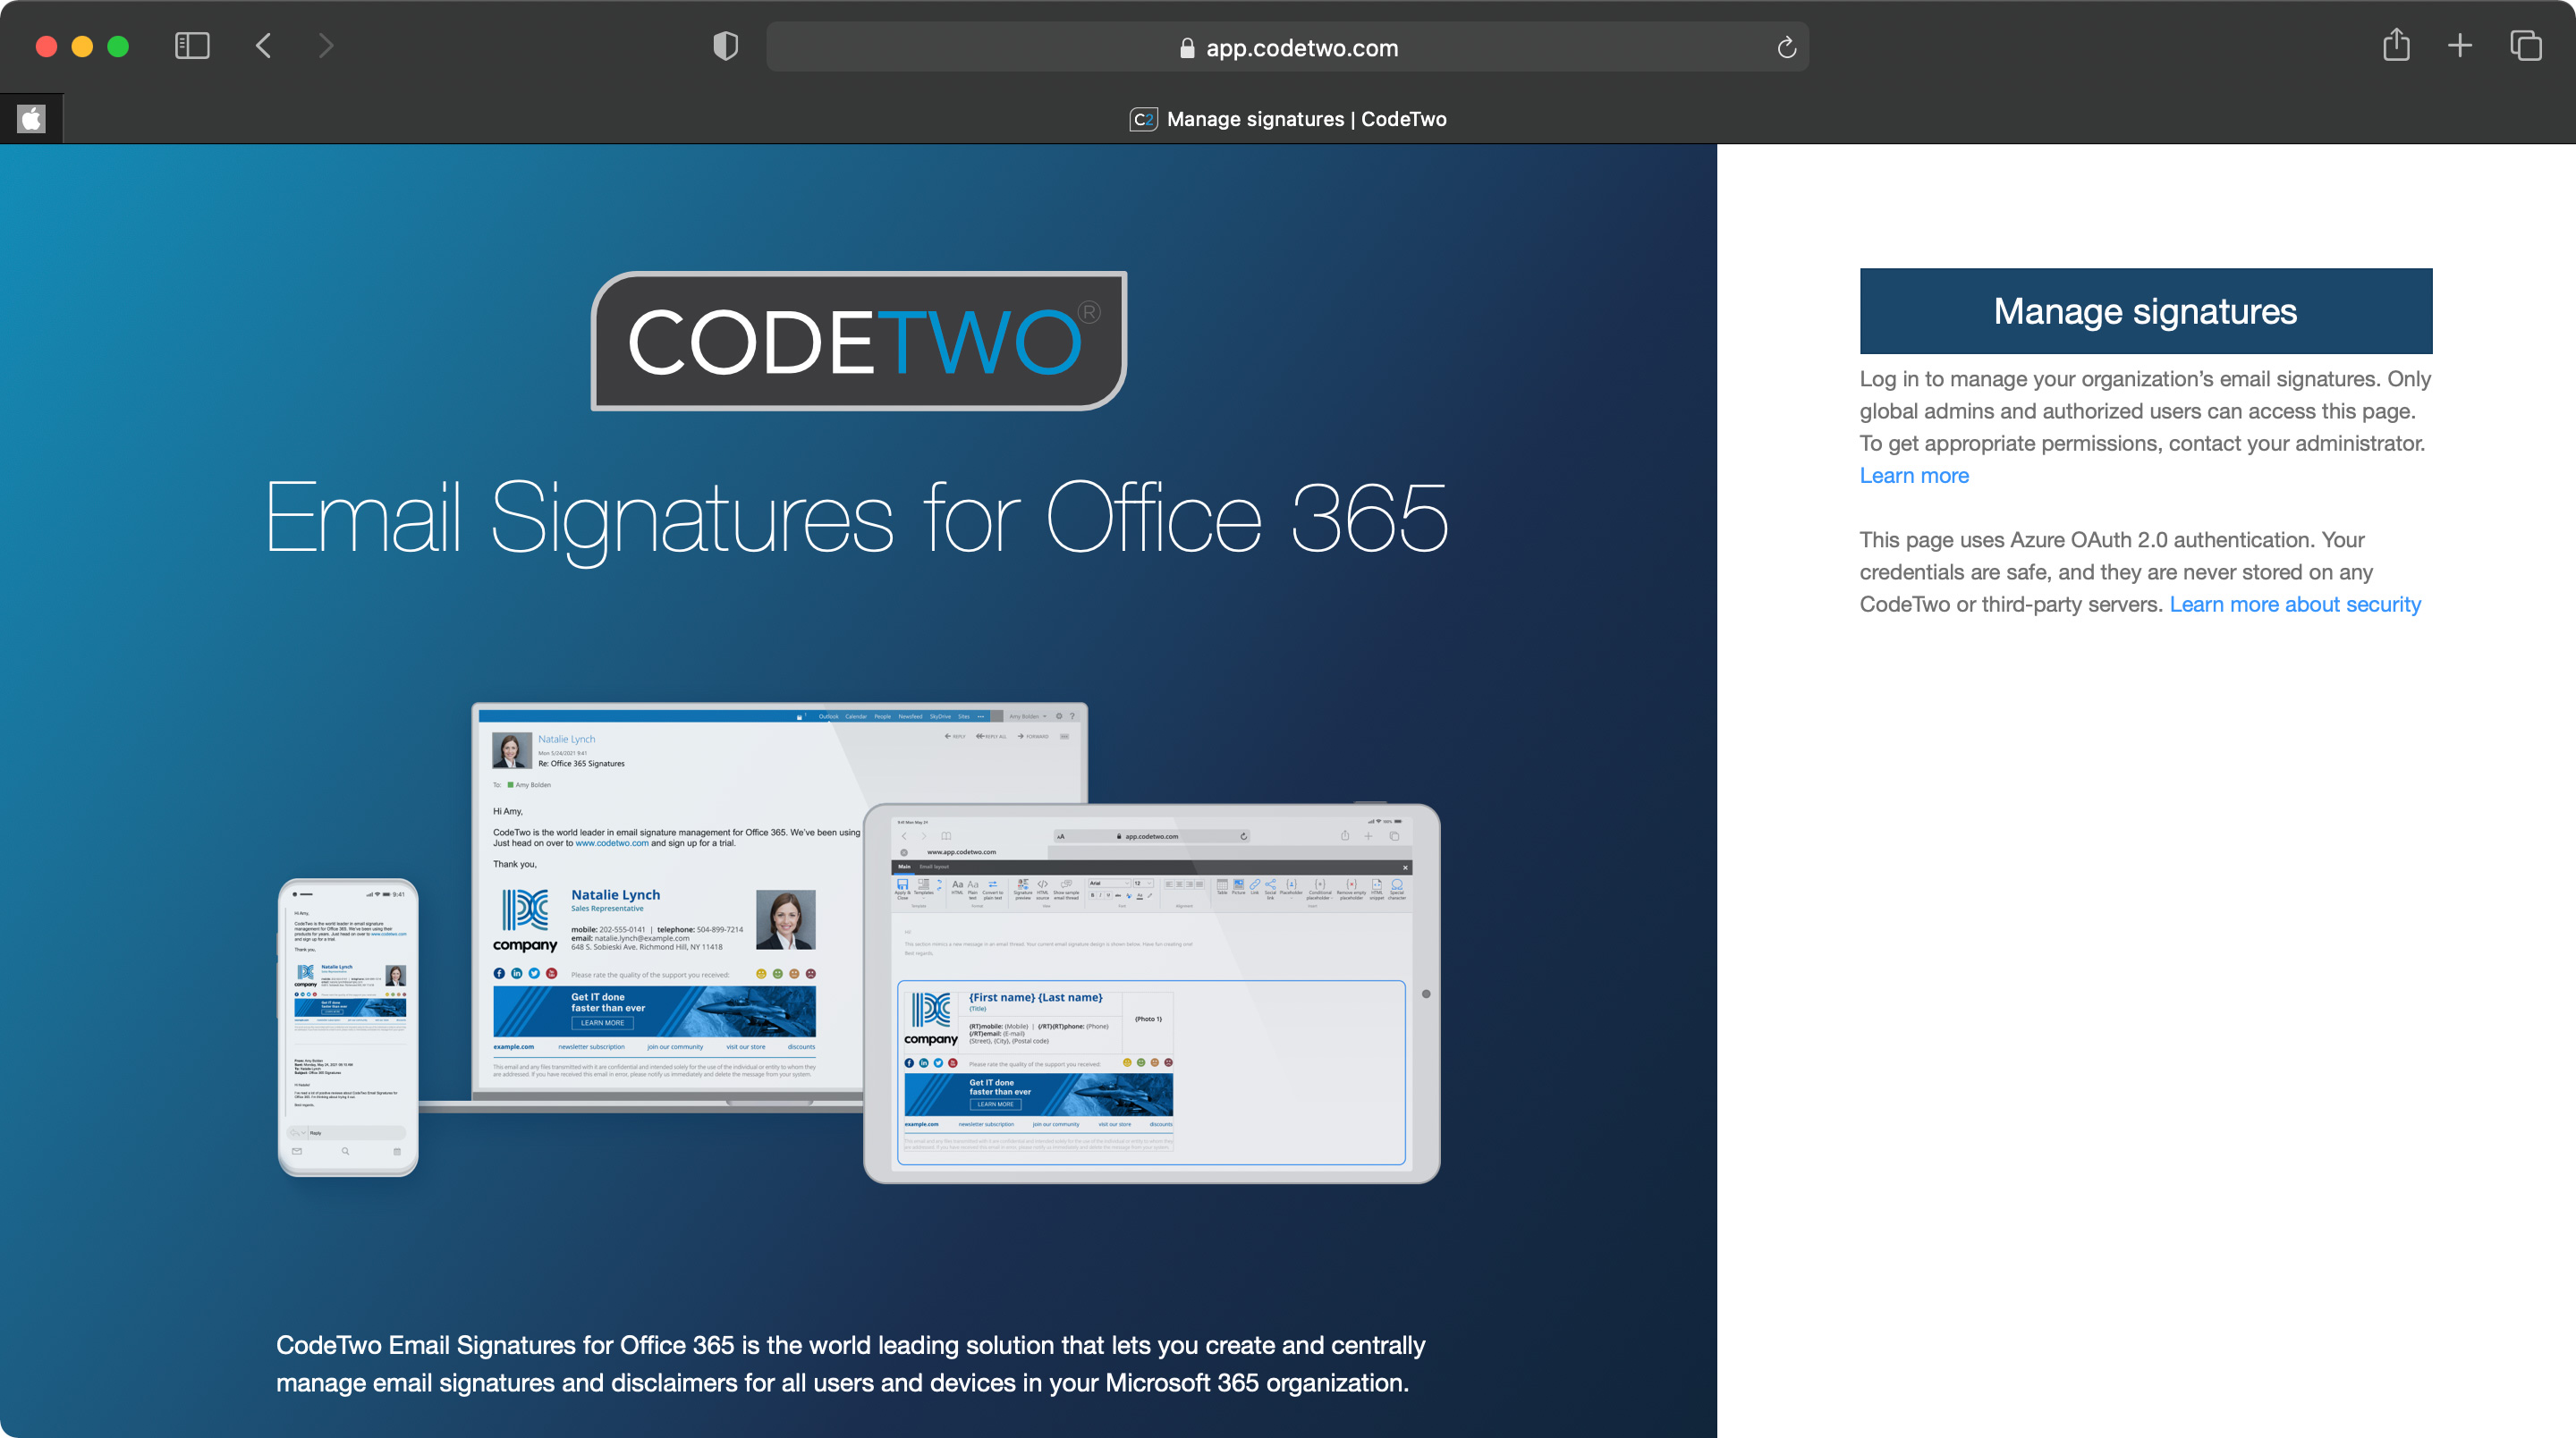Click the lock icon in the address bar
The height and width of the screenshot is (1438, 2576).
click(x=1188, y=48)
